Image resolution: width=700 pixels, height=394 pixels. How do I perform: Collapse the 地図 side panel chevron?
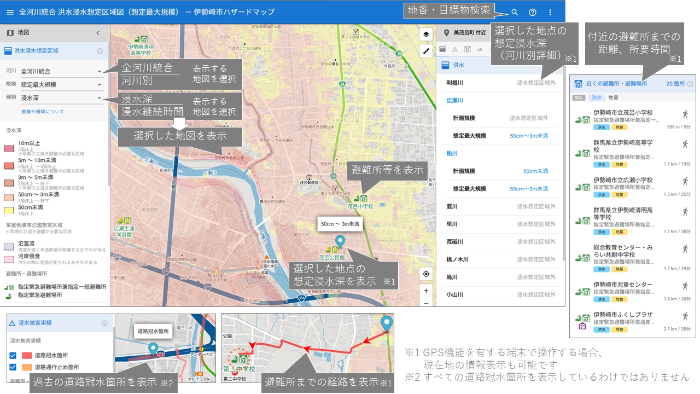click(x=98, y=33)
